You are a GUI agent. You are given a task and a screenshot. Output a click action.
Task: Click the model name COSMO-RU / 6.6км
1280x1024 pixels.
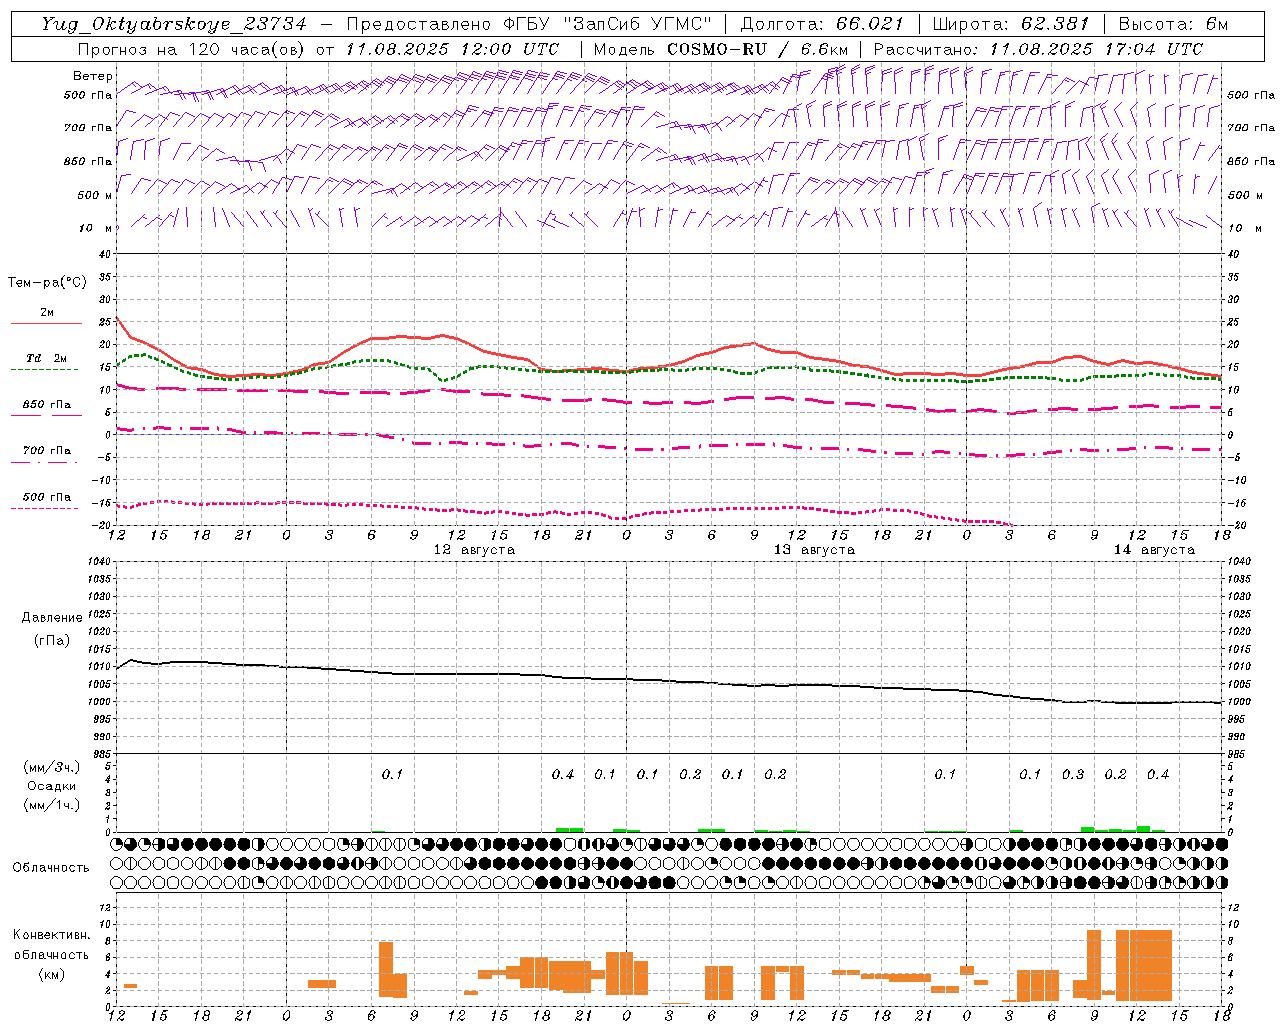click(x=758, y=49)
